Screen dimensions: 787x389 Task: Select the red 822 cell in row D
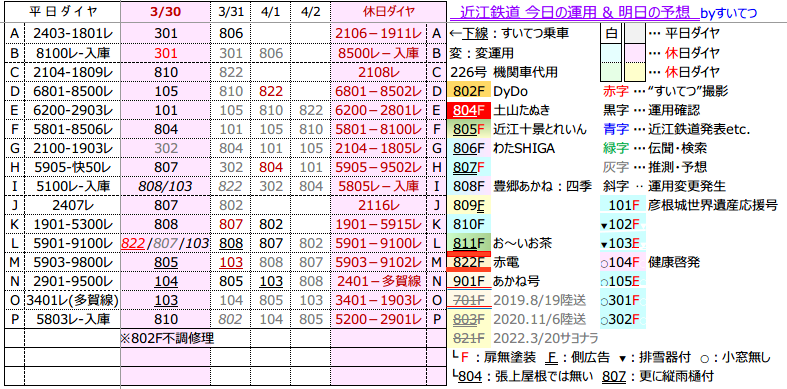[x=270, y=91]
